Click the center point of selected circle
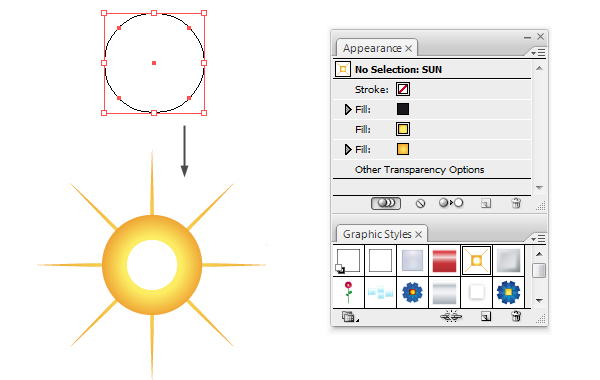 154,63
